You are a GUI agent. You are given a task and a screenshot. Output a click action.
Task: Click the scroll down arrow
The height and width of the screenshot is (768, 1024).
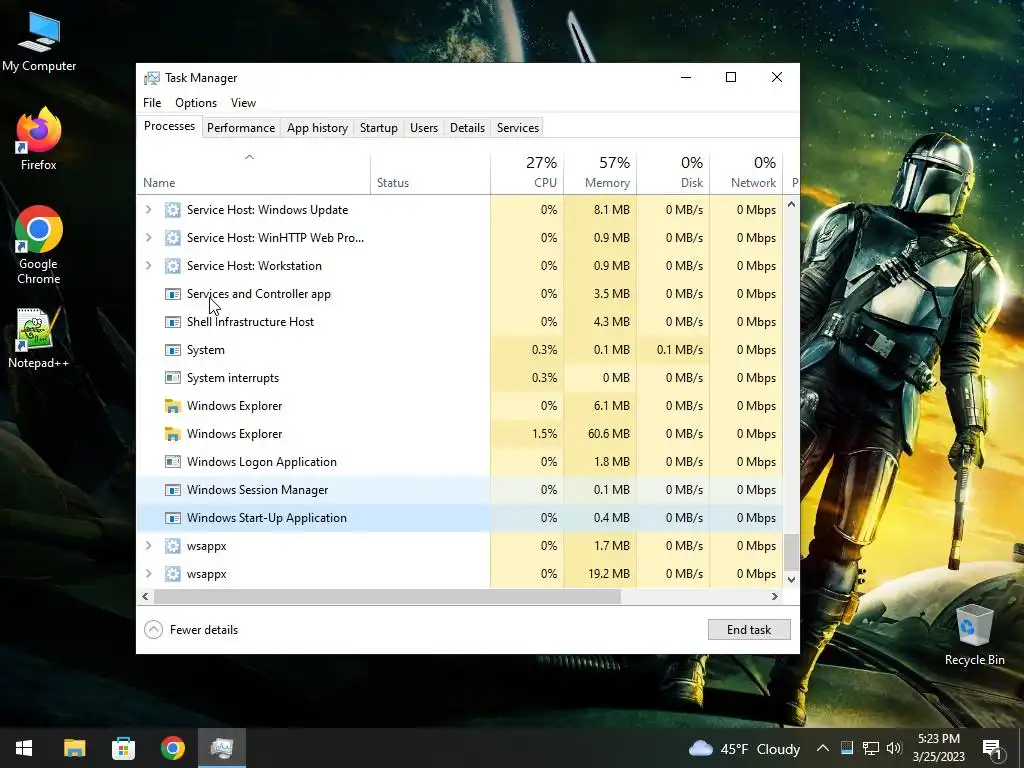tap(792, 579)
